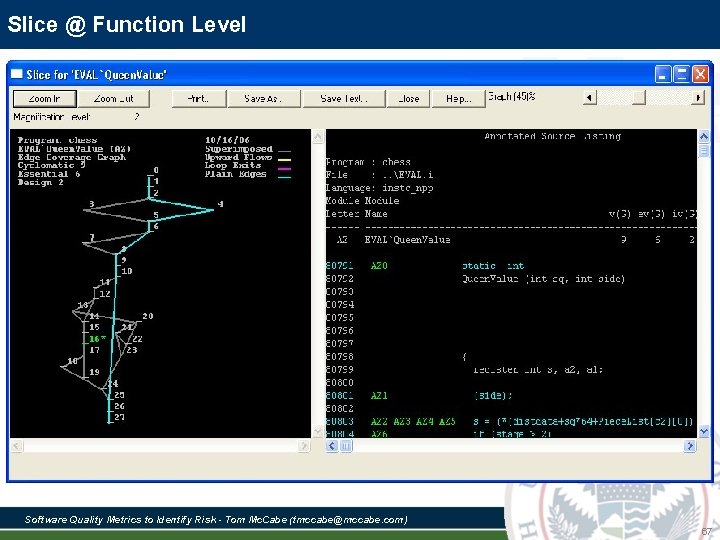Click the Help button

(x=458, y=98)
